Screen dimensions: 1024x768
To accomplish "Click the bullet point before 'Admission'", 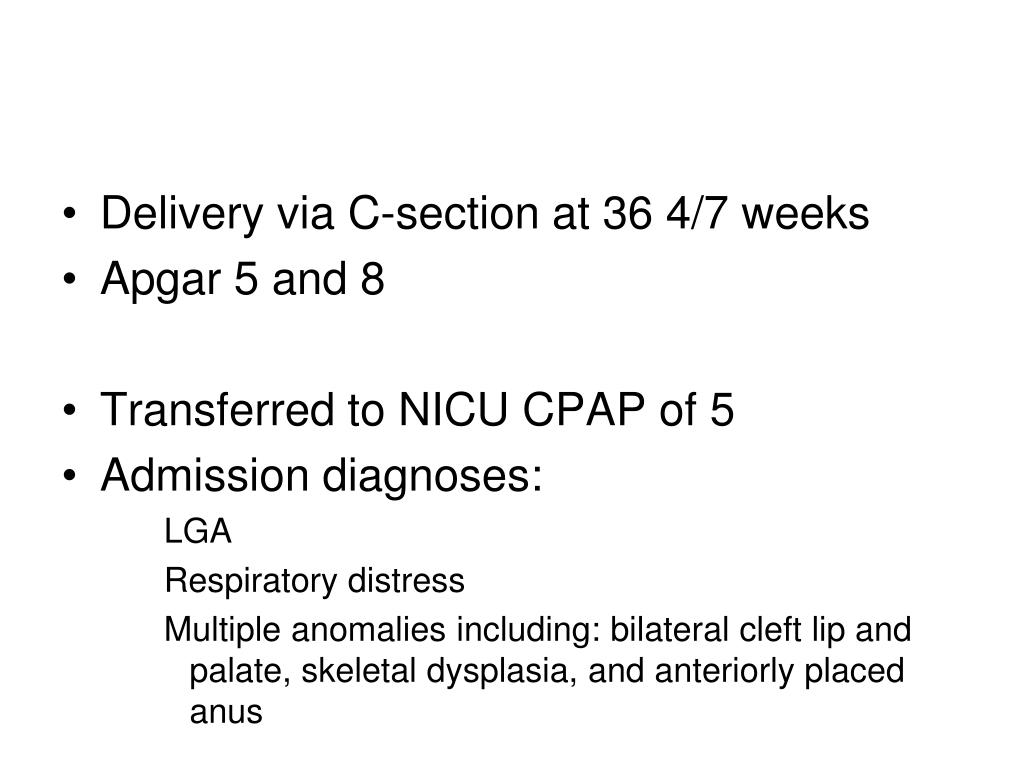I will (x=70, y=475).
